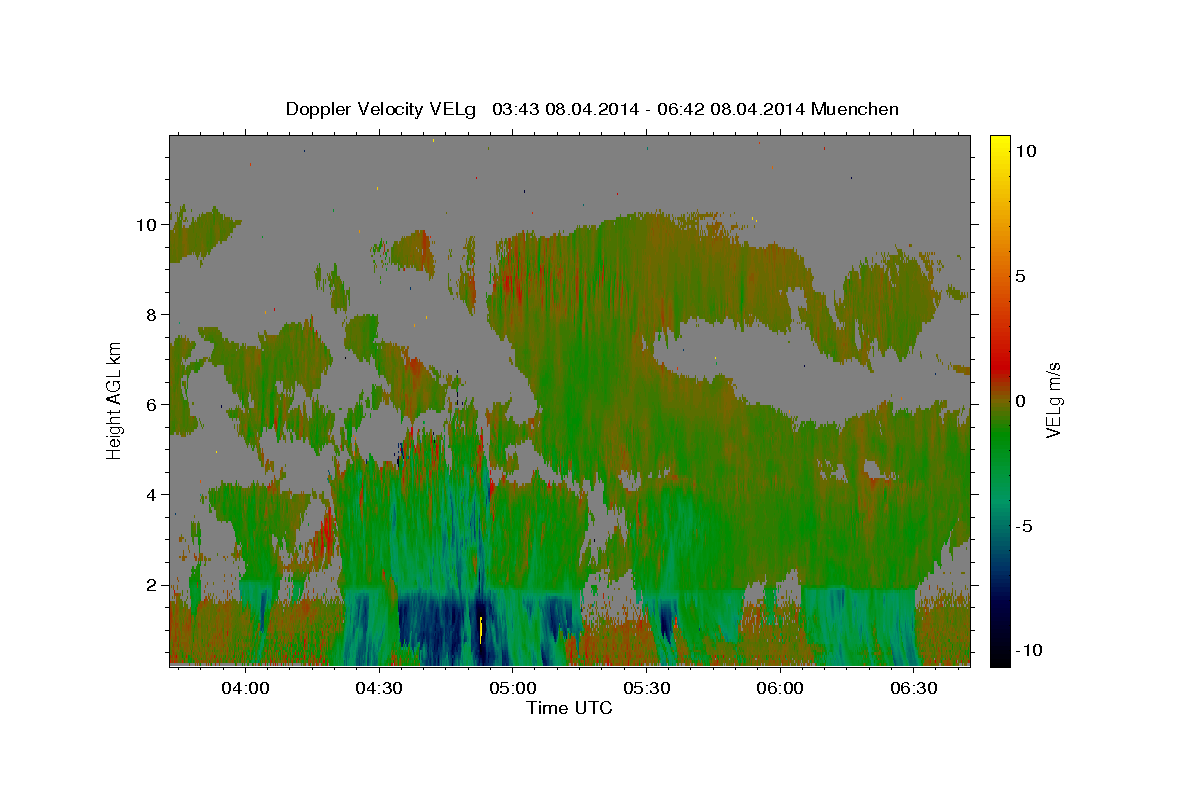Click 'Muenchen' in the plot title
The height and width of the screenshot is (800, 1200).
[855, 109]
